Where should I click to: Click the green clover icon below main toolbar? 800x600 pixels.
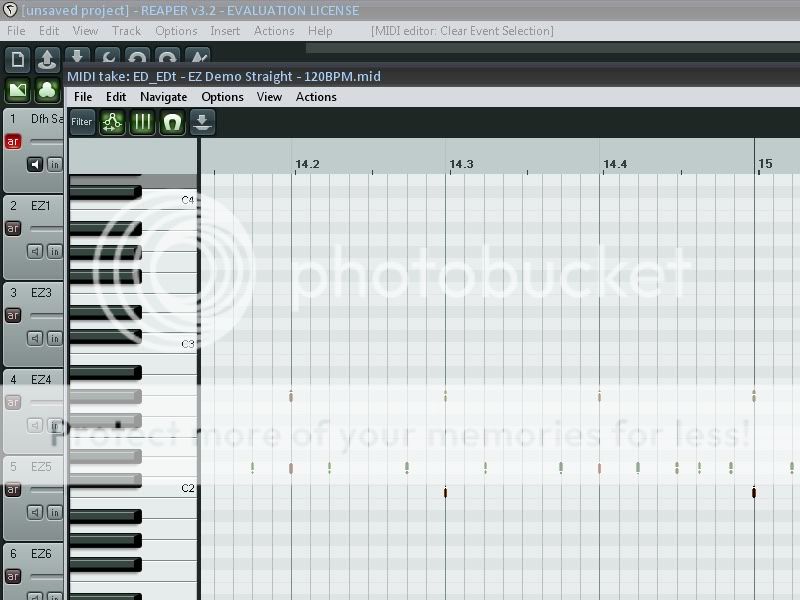pos(47,90)
